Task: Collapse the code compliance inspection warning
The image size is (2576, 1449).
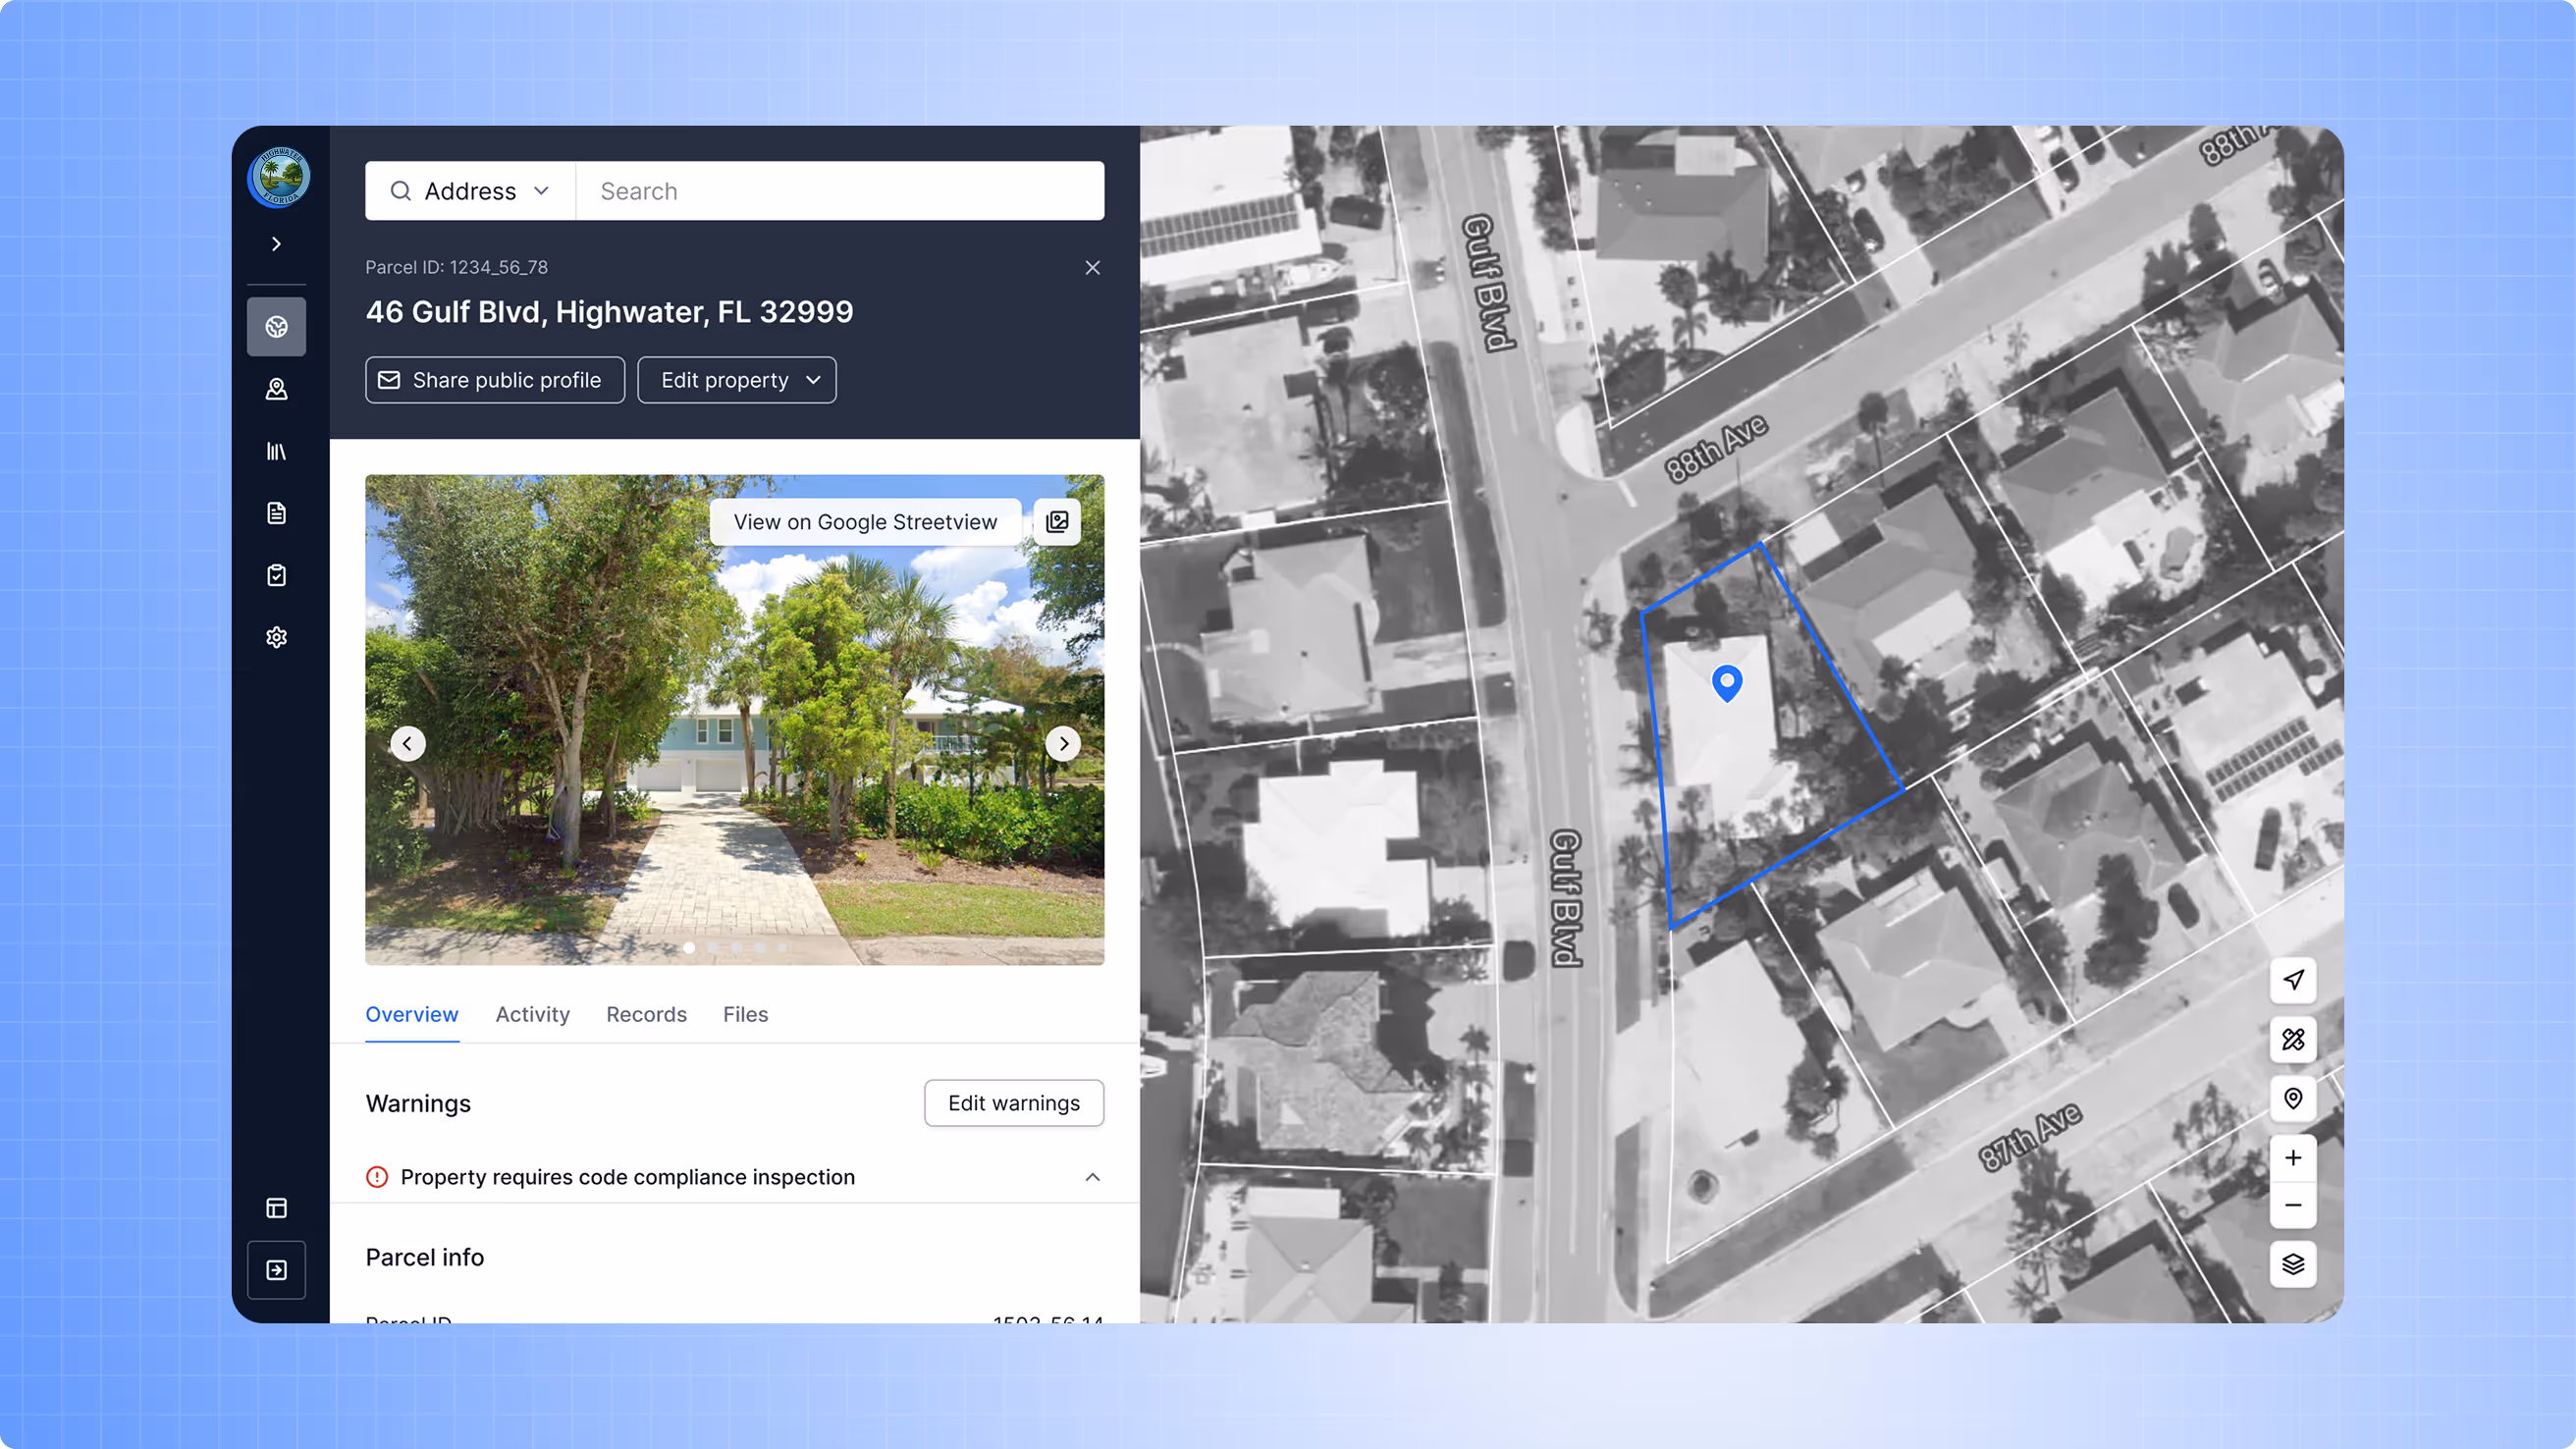Action: coord(1092,1177)
